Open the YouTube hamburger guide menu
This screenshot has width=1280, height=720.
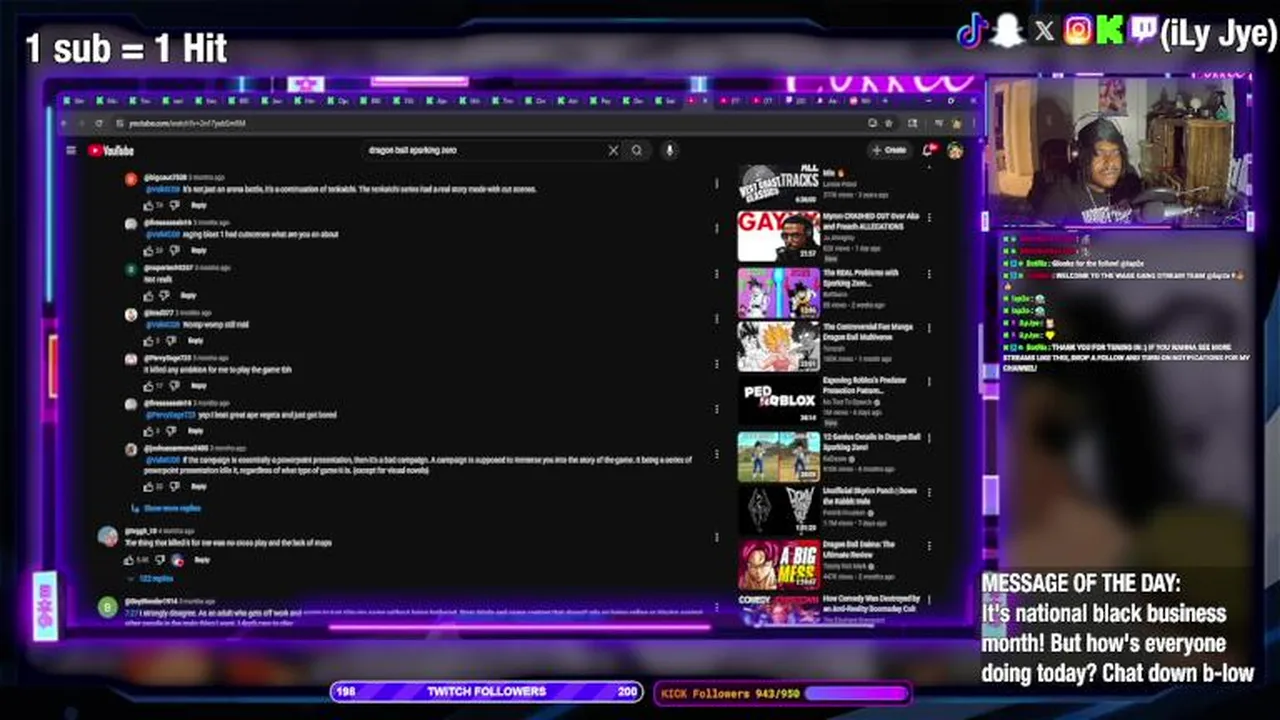coord(71,150)
